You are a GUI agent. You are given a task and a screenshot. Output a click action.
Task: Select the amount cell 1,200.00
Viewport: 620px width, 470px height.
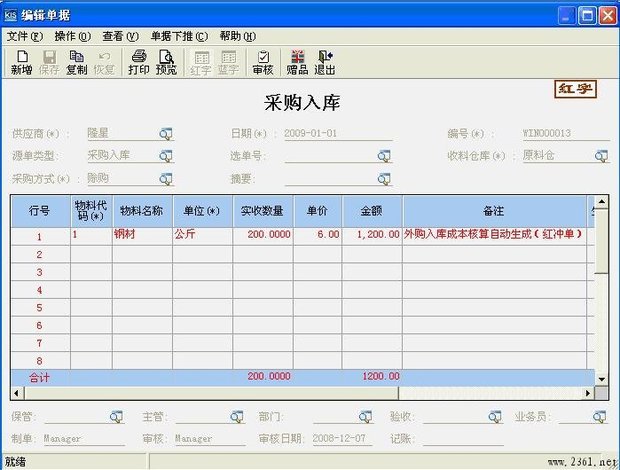coord(372,235)
